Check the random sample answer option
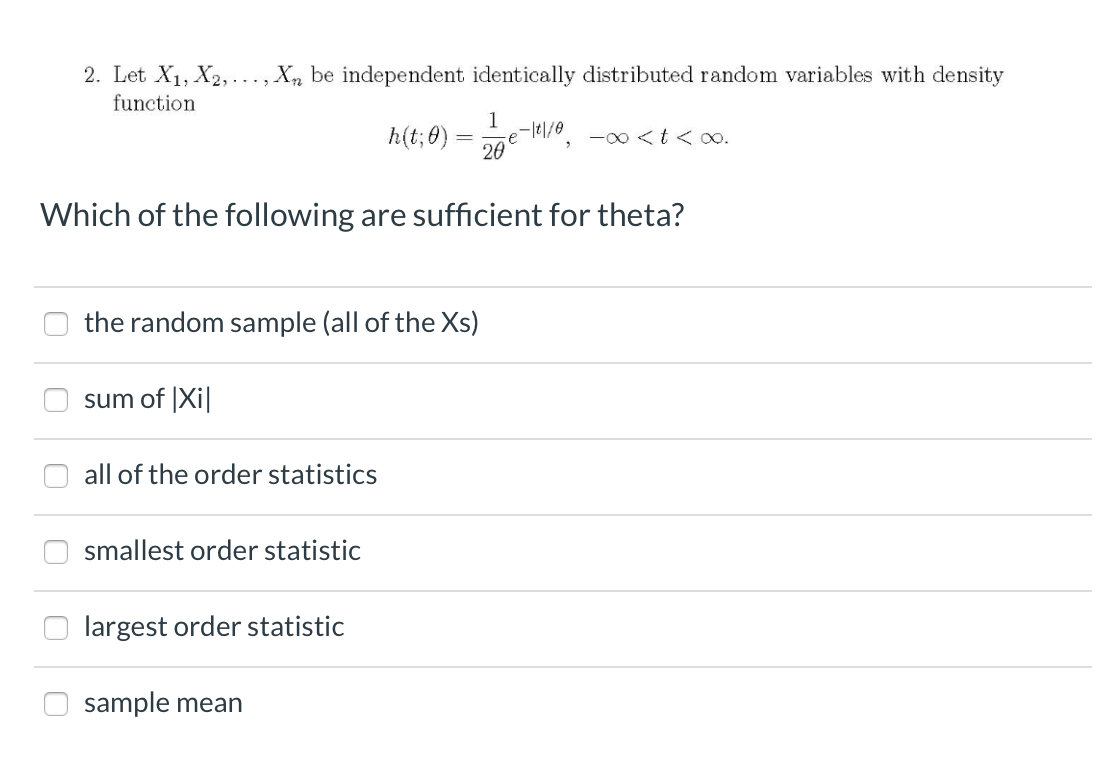Image resolution: width=1116 pixels, height=766 pixels. (x=56, y=324)
